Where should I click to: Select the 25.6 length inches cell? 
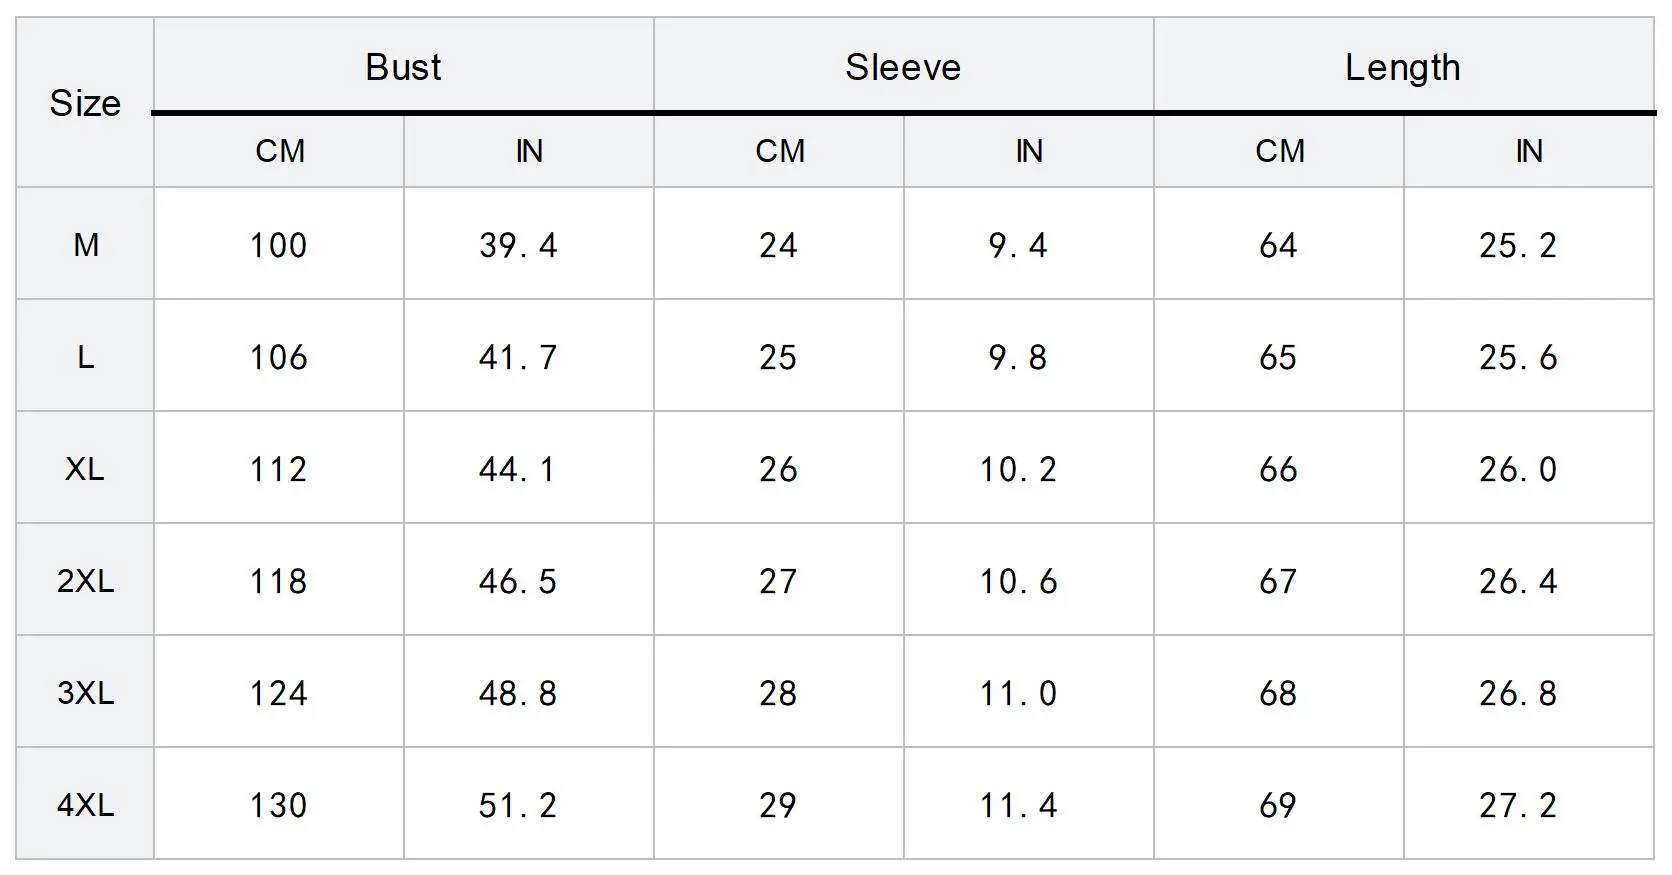pyautogui.click(x=1518, y=357)
